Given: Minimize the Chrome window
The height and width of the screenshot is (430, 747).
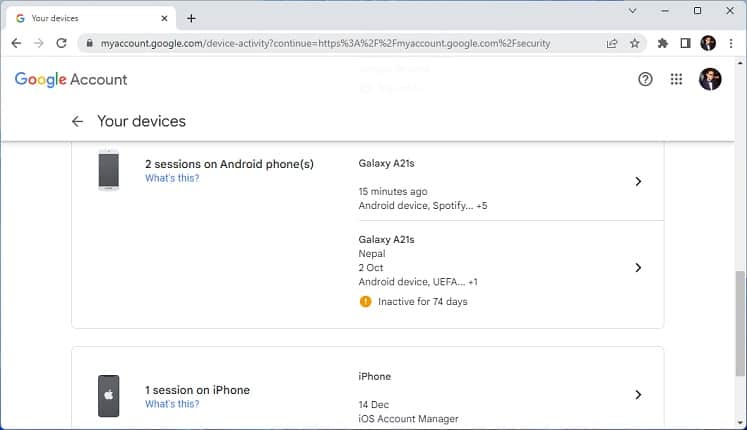Looking at the screenshot, I should pos(665,10).
